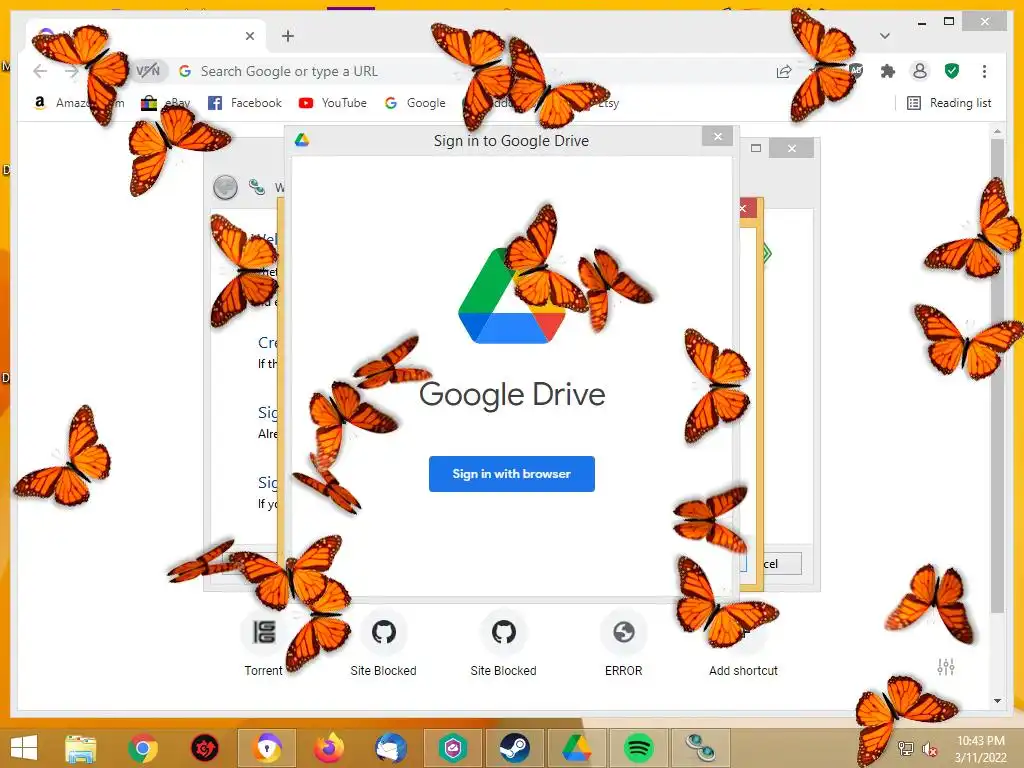Close the Sign in to Google Drive dialog
Viewport: 1024px width, 768px height.
[x=718, y=136]
